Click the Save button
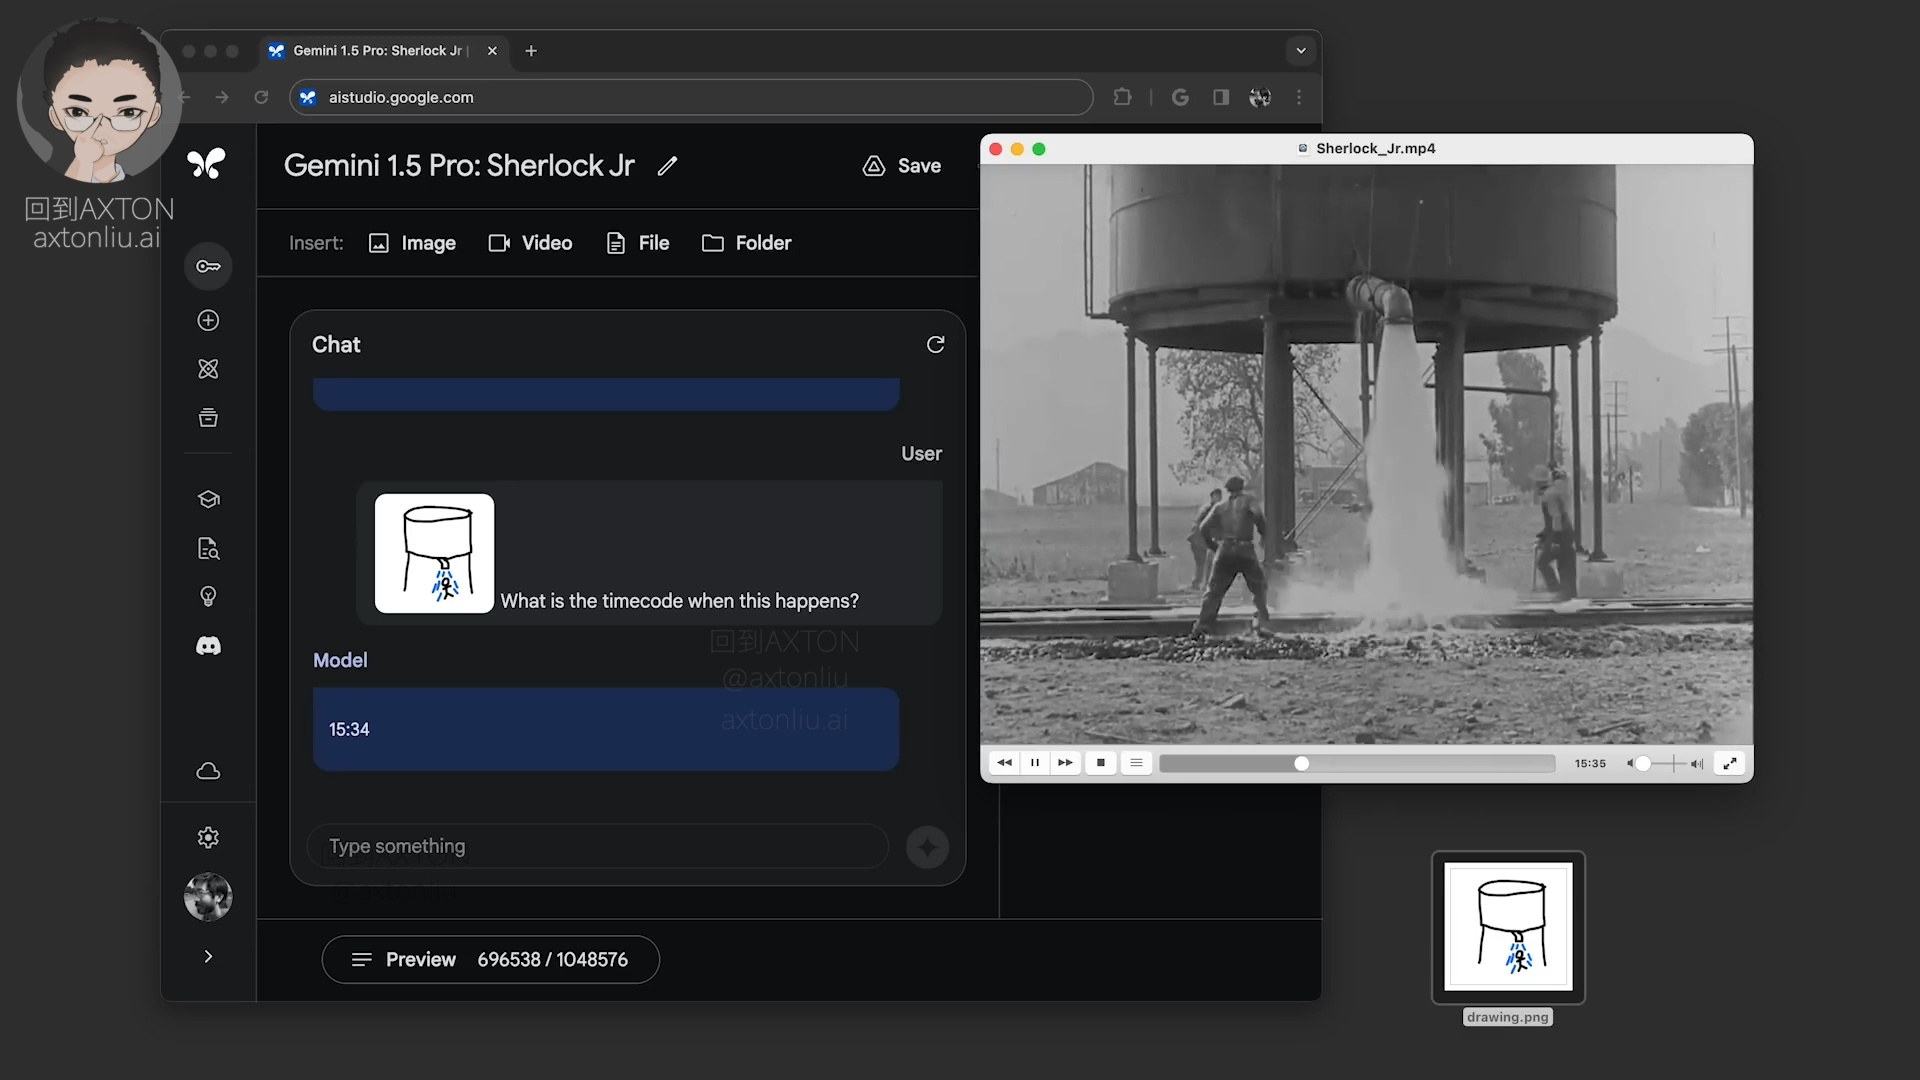Screen dimensions: 1920x1080 902,166
